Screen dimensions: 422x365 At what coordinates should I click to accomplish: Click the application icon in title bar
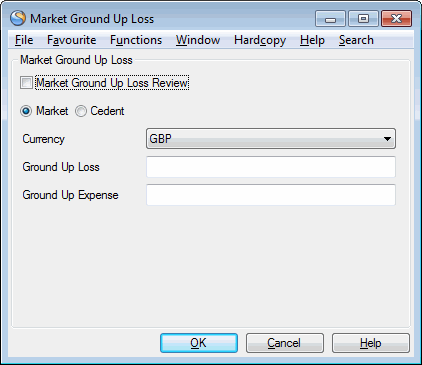[x=18, y=18]
